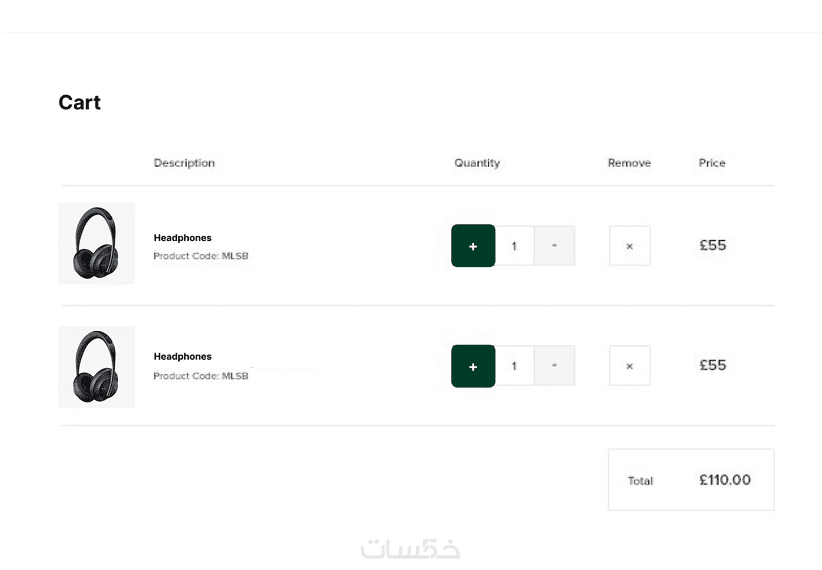Increase quantity of first Headphones item
822x570 pixels.
point(473,246)
